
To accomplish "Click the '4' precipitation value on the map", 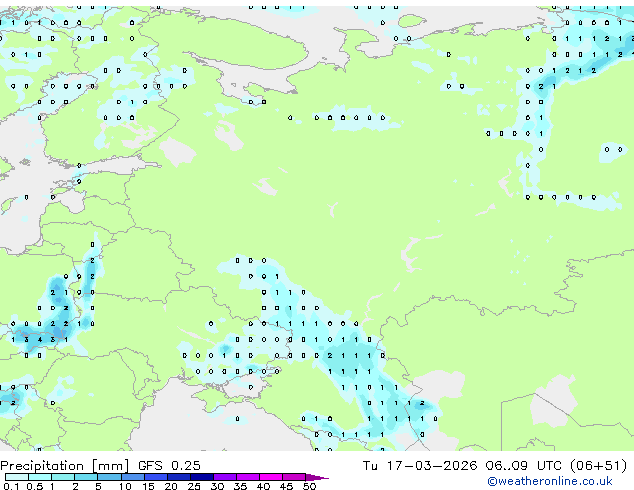I will point(40,340).
